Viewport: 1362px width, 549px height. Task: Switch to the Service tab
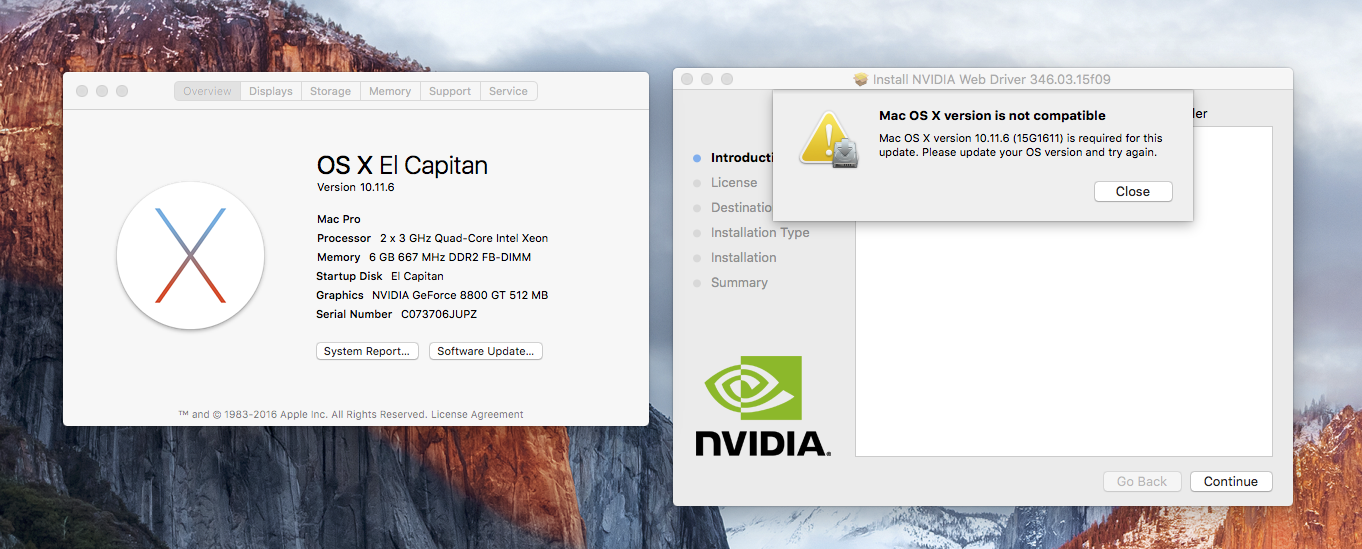pos(508,91)
